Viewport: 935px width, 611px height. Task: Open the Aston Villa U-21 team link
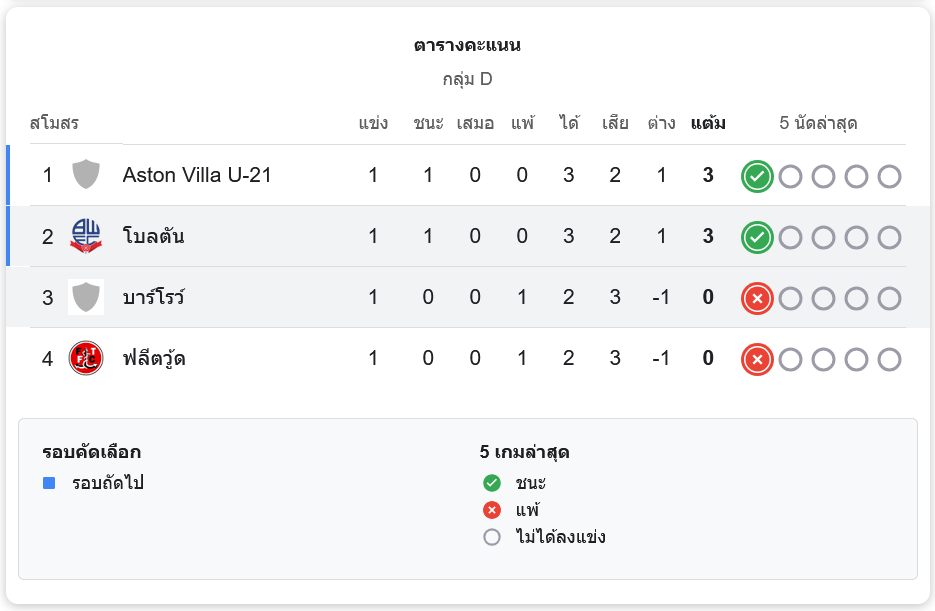(x=197, y=175)
